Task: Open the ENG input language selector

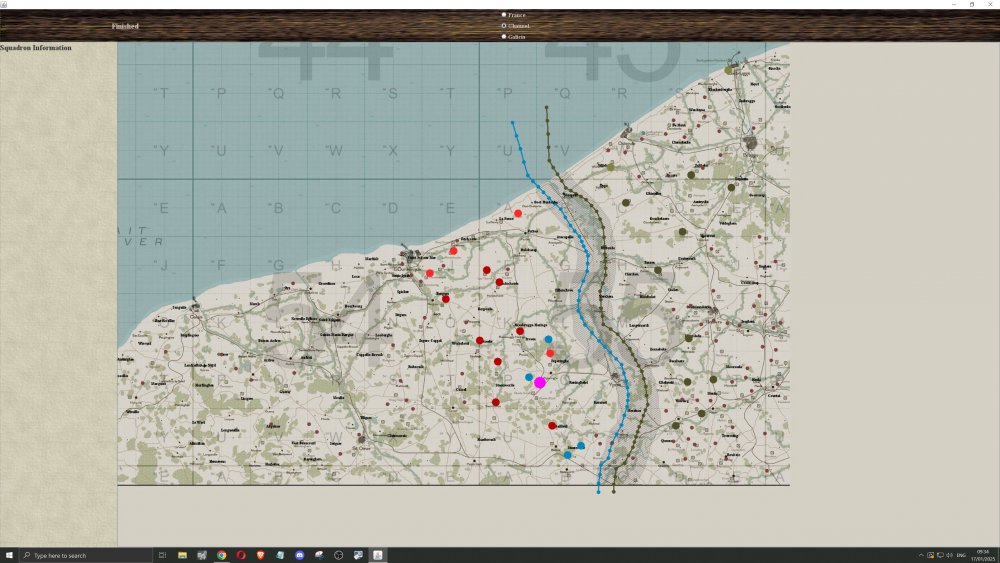Action: coord(961,555)
